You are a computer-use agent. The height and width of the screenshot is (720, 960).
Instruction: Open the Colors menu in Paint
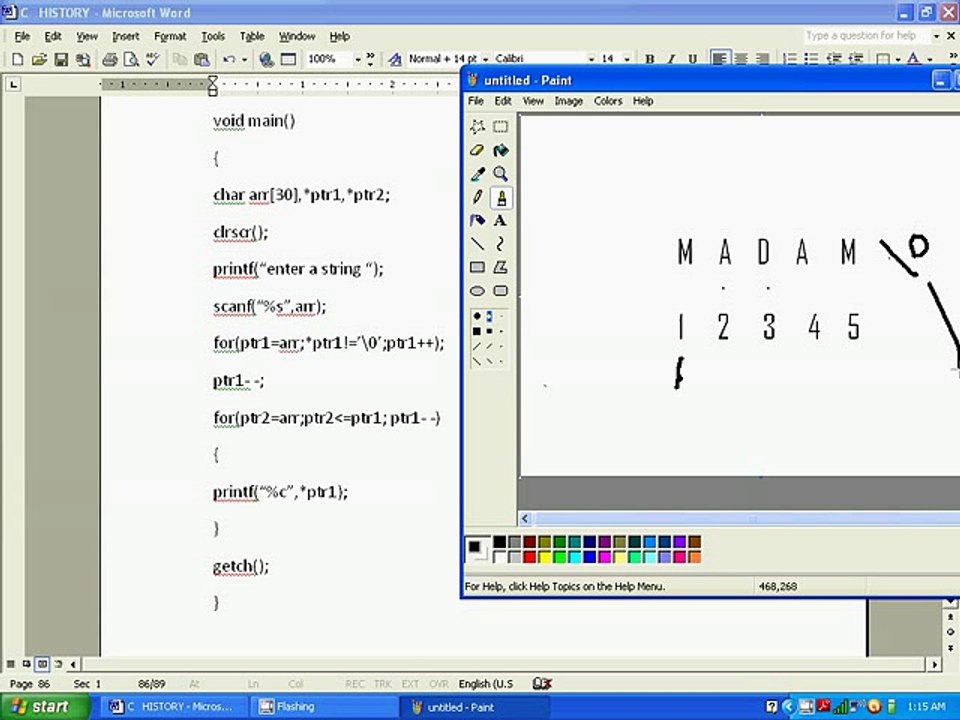click(607, 101)
